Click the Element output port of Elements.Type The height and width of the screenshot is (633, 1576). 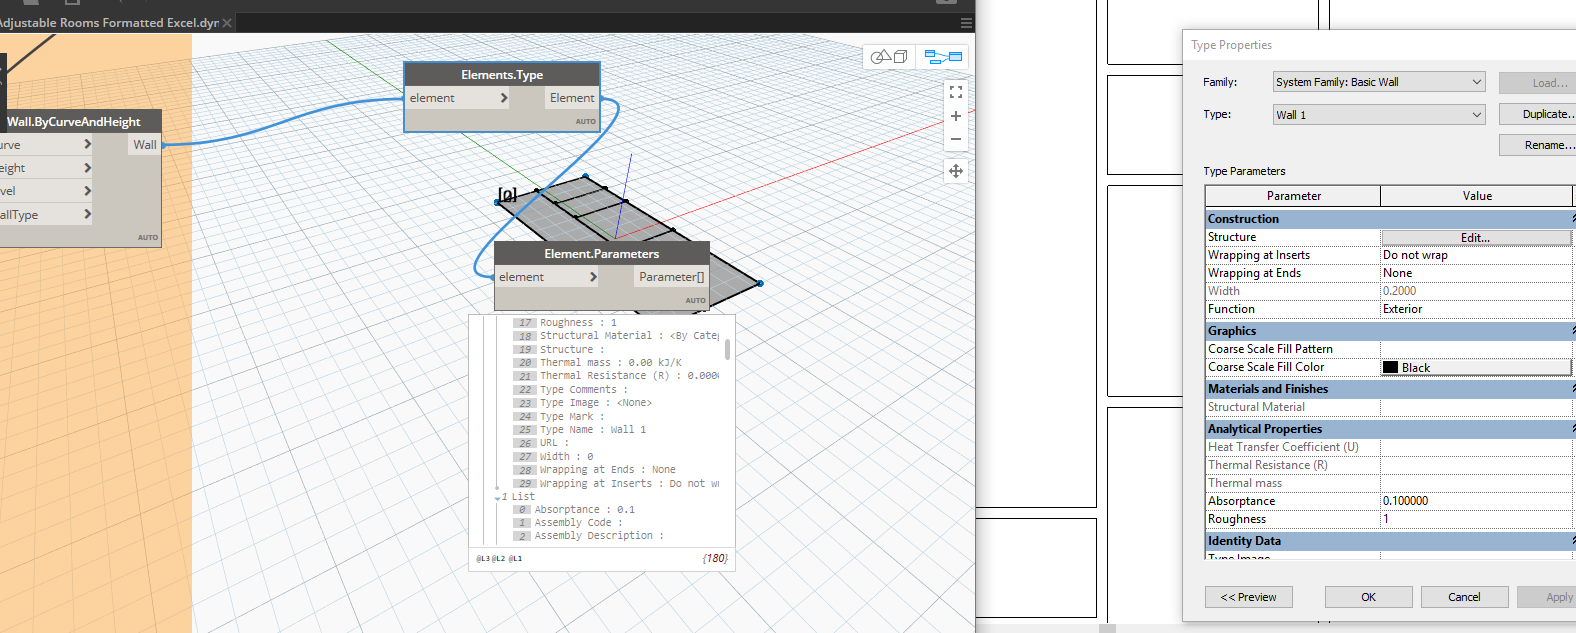click(572, 98)
